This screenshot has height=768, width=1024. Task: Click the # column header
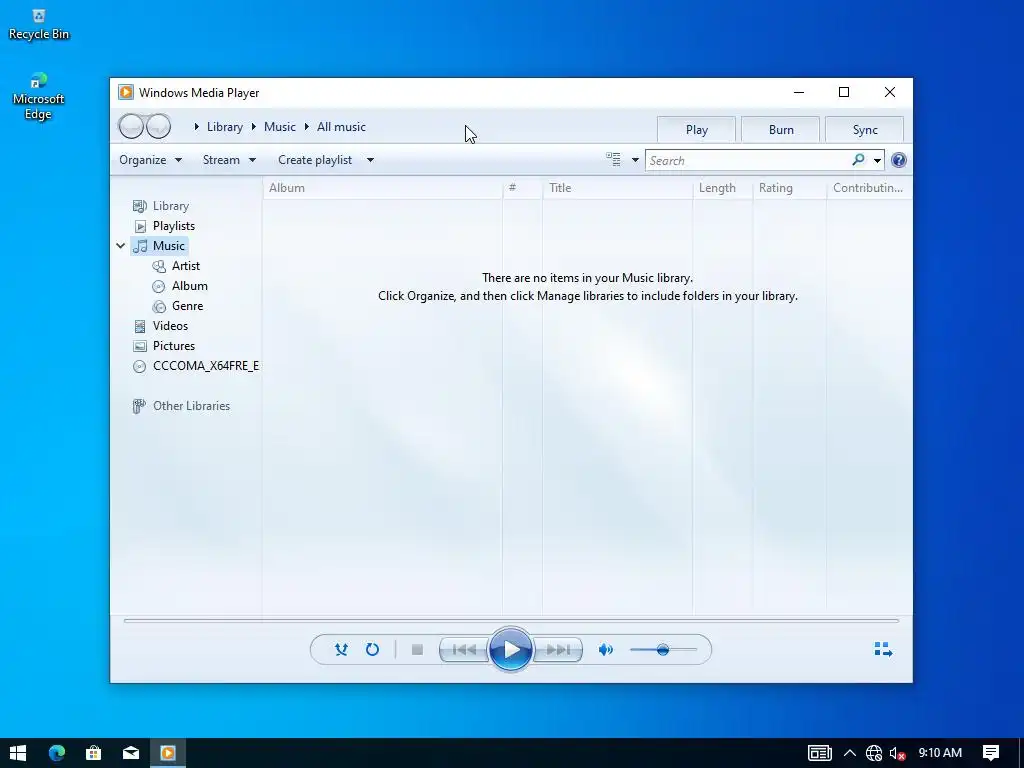click(x=522, y=188)
